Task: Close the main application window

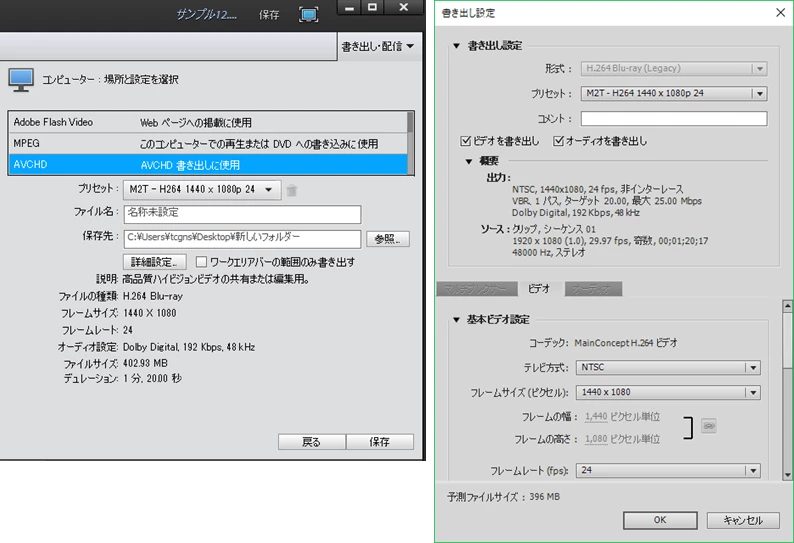Action: click(404, 7)
